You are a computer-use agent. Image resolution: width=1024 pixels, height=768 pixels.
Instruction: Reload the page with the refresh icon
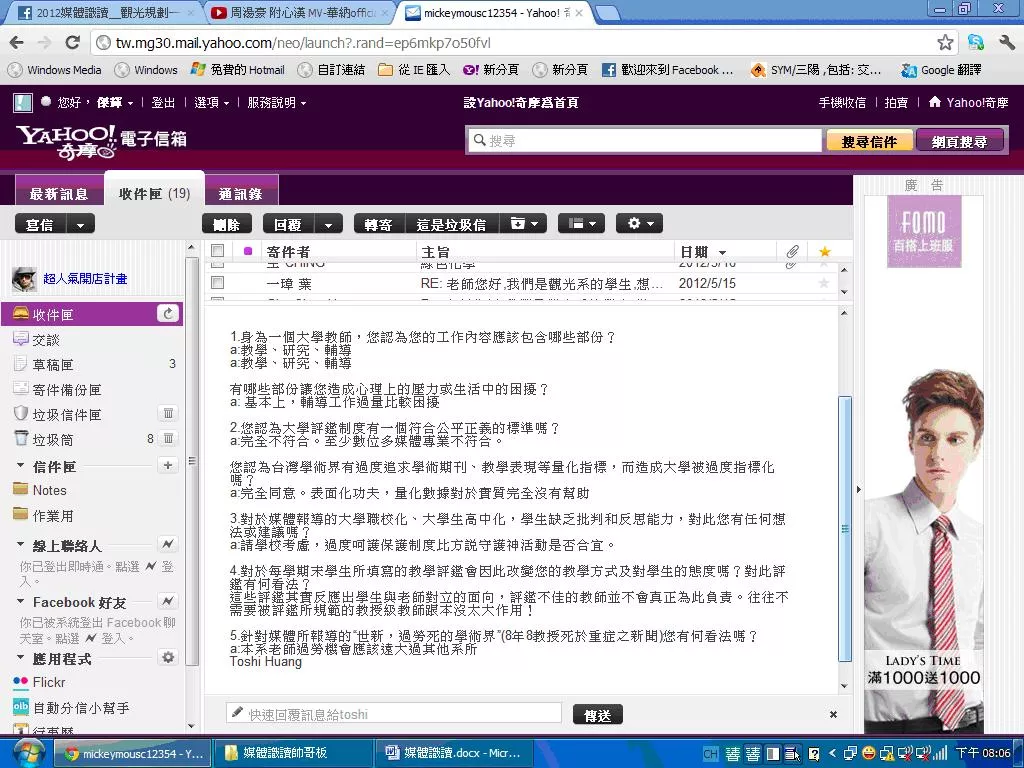[x=72, y=43]
